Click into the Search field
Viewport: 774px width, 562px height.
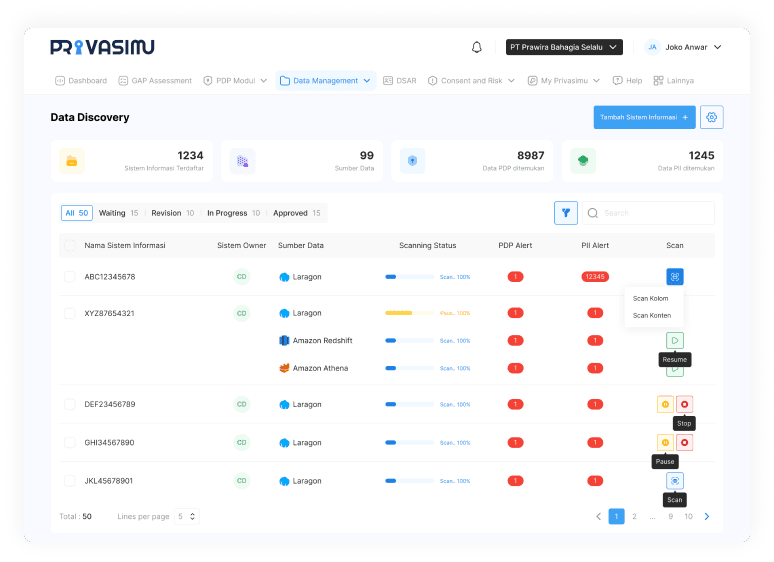(656, 213)
